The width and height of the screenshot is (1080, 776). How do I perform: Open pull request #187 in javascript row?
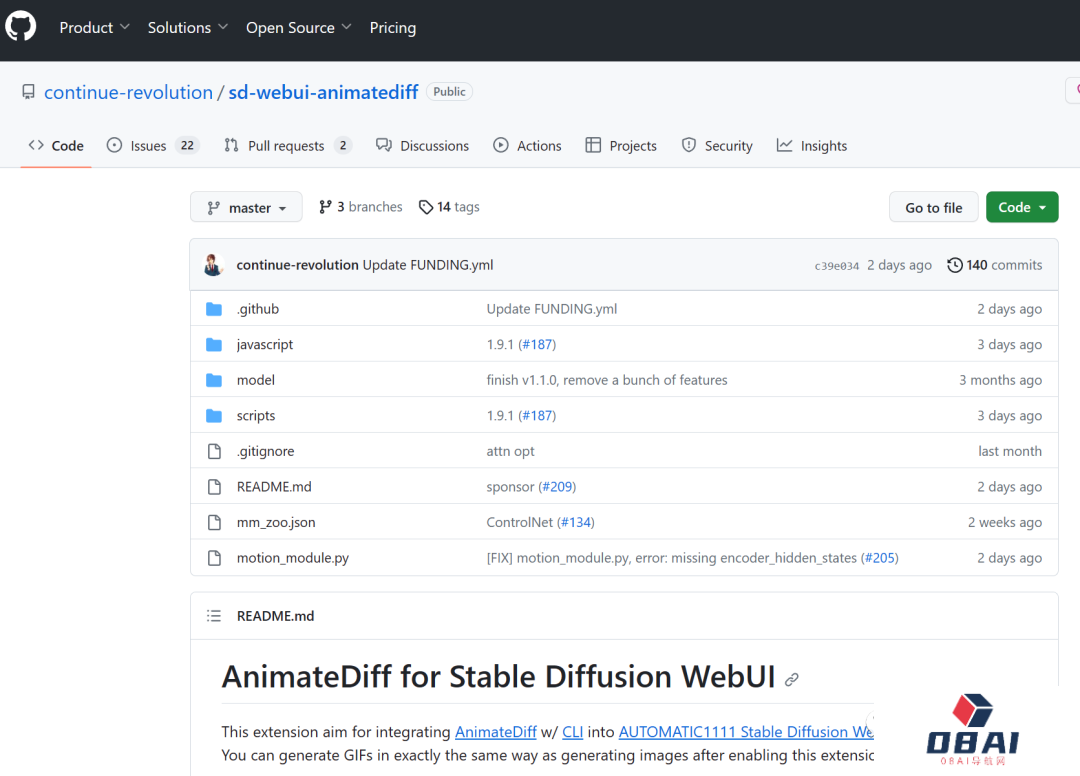537,344
